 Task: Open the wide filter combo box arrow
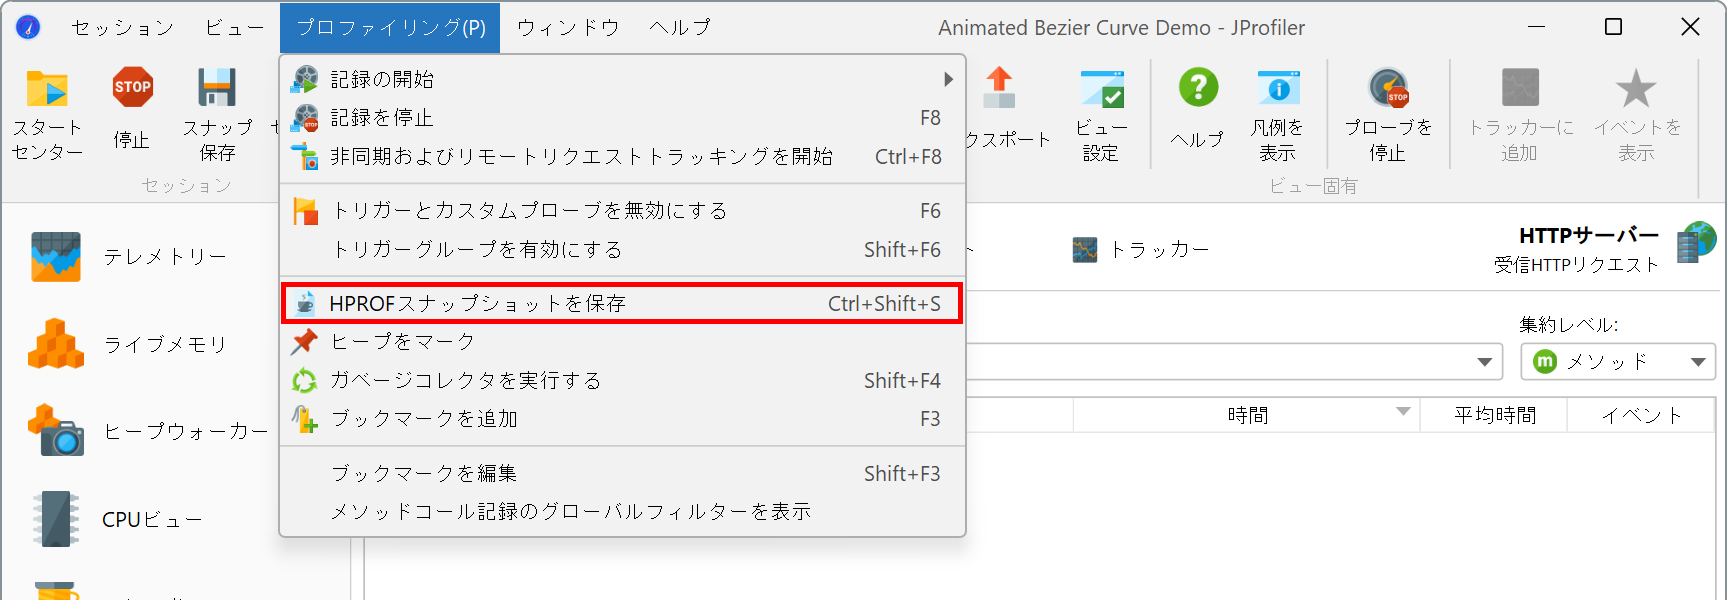[x=1485, y=362]
